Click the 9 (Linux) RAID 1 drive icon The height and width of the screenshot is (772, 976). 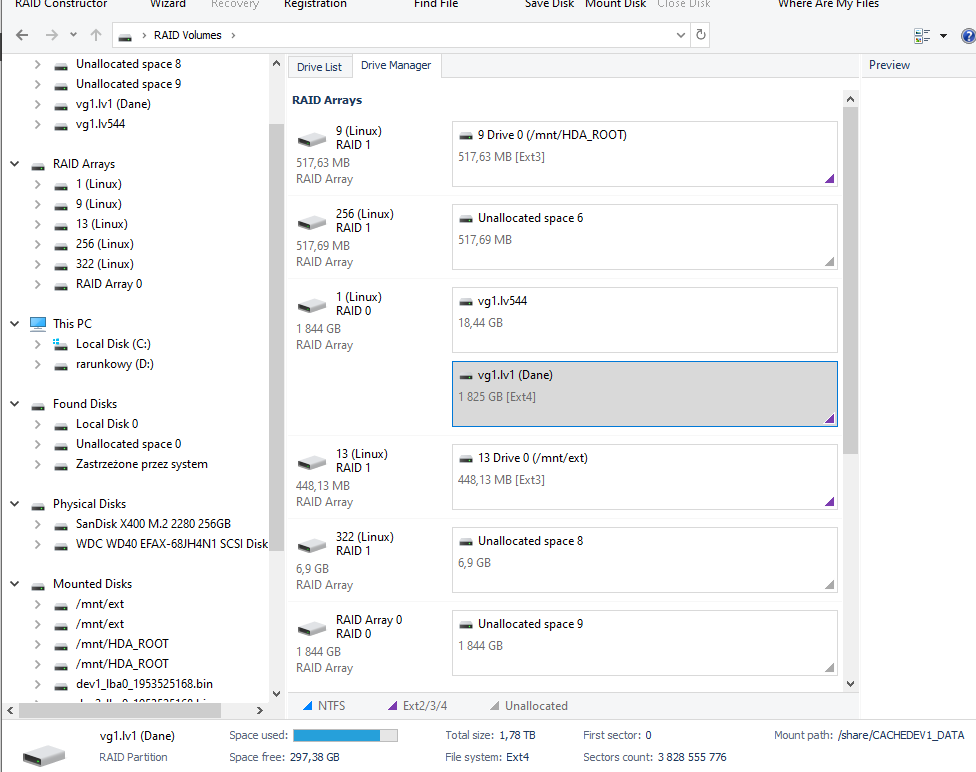coord(312,139)
